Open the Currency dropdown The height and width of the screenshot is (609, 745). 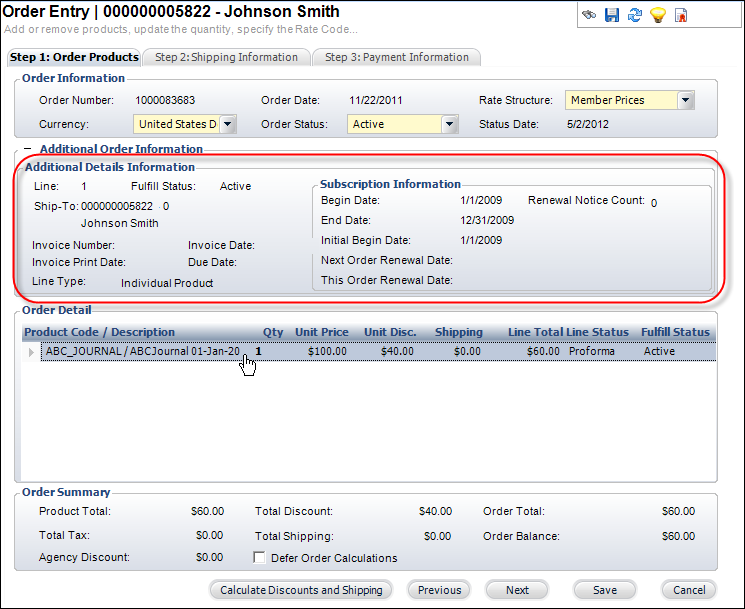(228, 124)
